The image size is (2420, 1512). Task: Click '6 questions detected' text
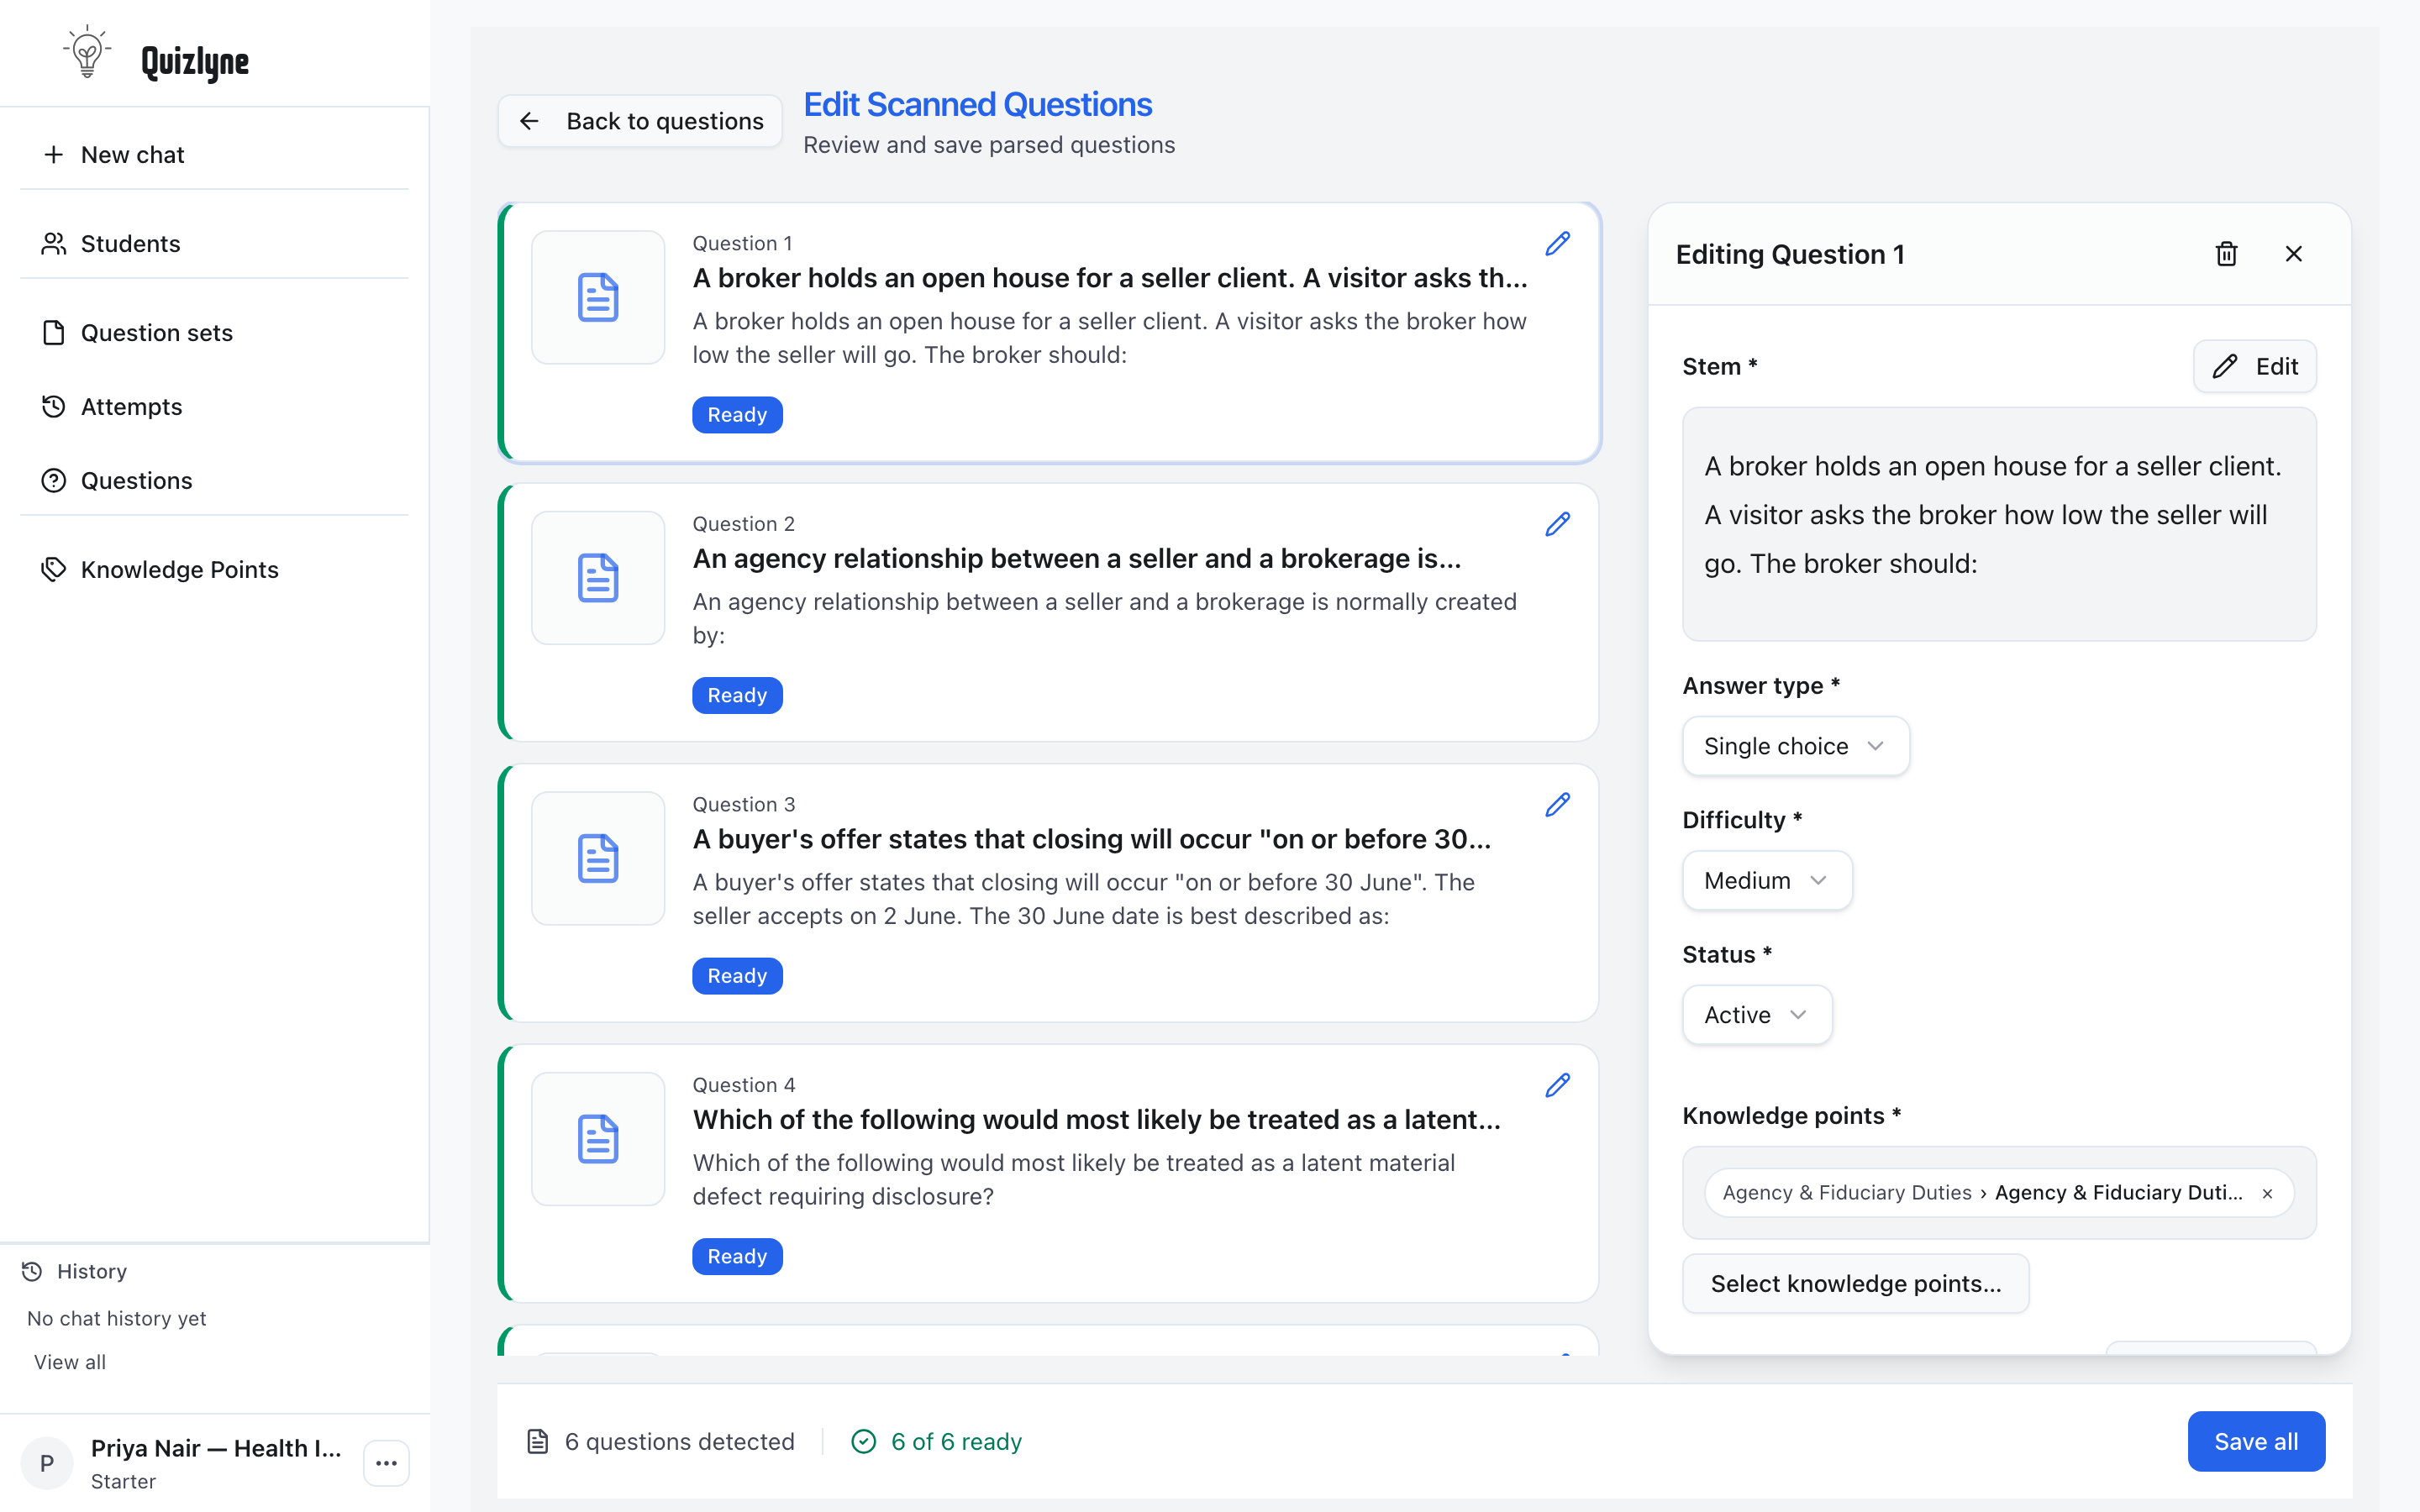(x=680, y=1441)
